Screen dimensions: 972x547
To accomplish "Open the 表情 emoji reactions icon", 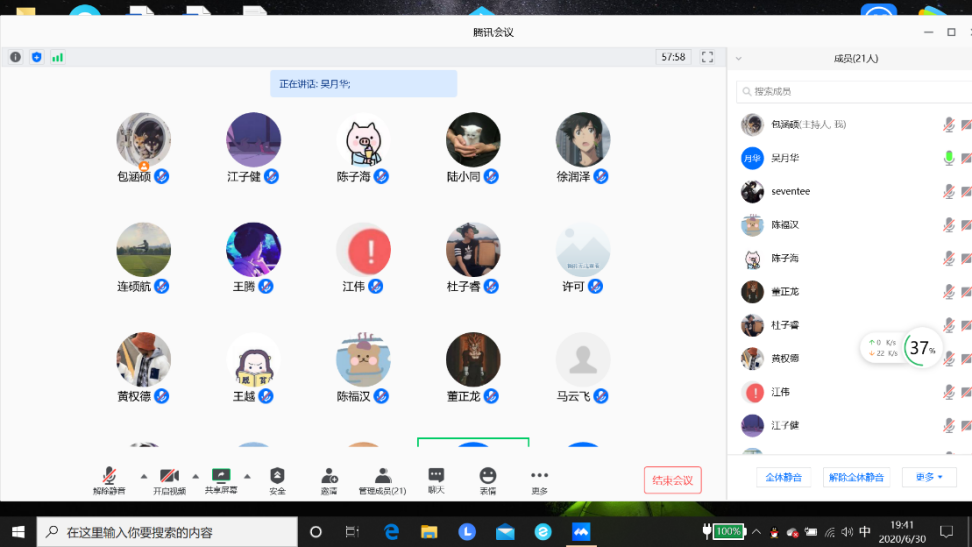I will click(x=488, y=476).
